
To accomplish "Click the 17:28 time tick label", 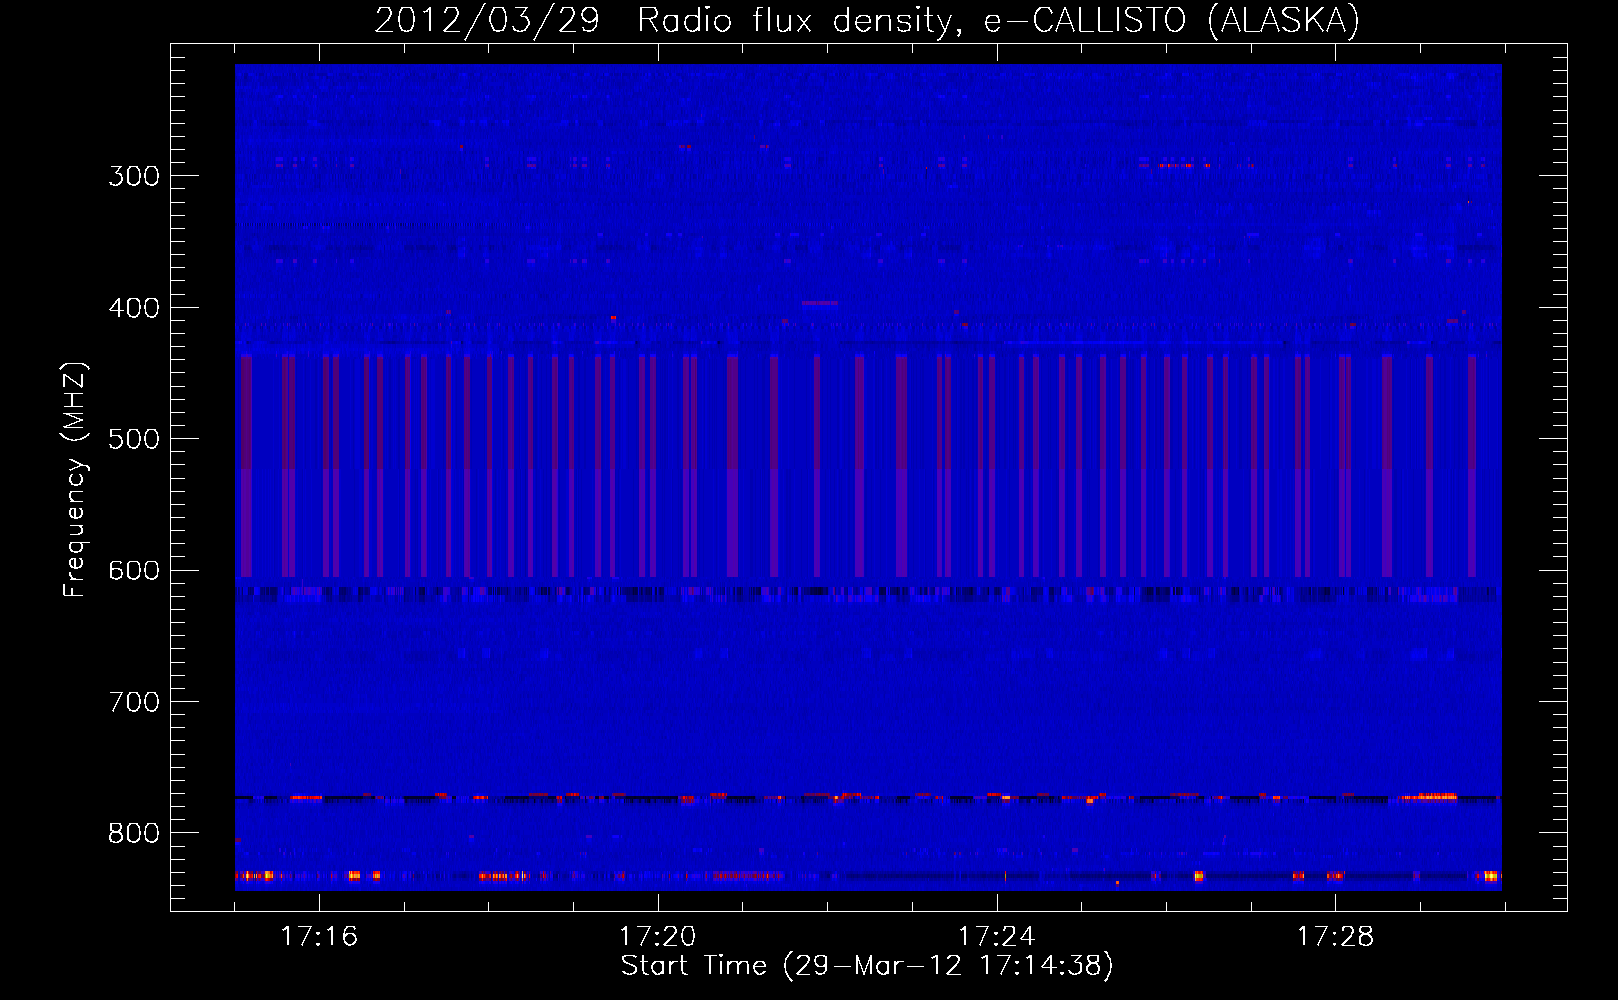I will [x=1336, y=936].
